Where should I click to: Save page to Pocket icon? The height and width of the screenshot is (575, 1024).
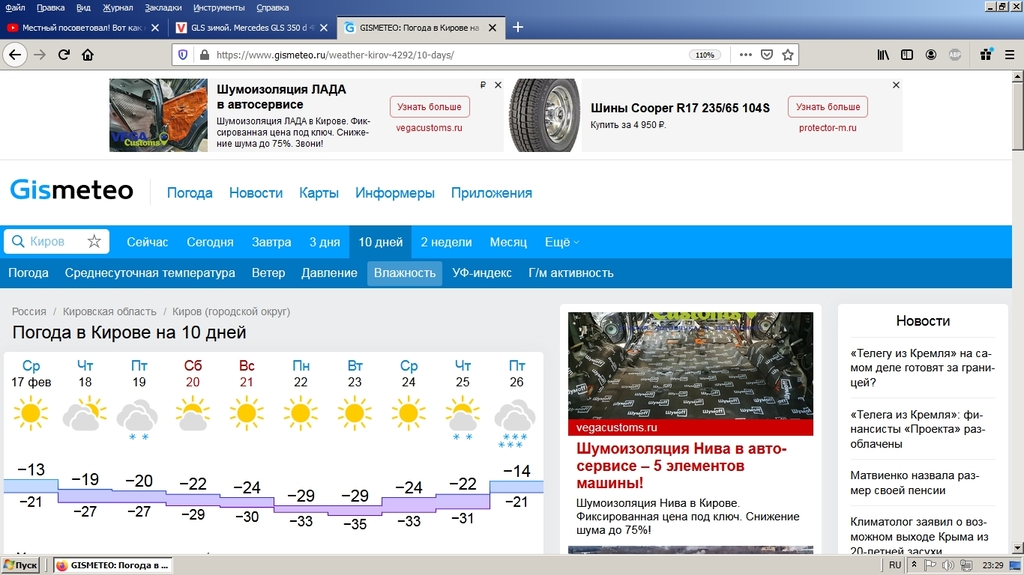(x=767, y=55)
